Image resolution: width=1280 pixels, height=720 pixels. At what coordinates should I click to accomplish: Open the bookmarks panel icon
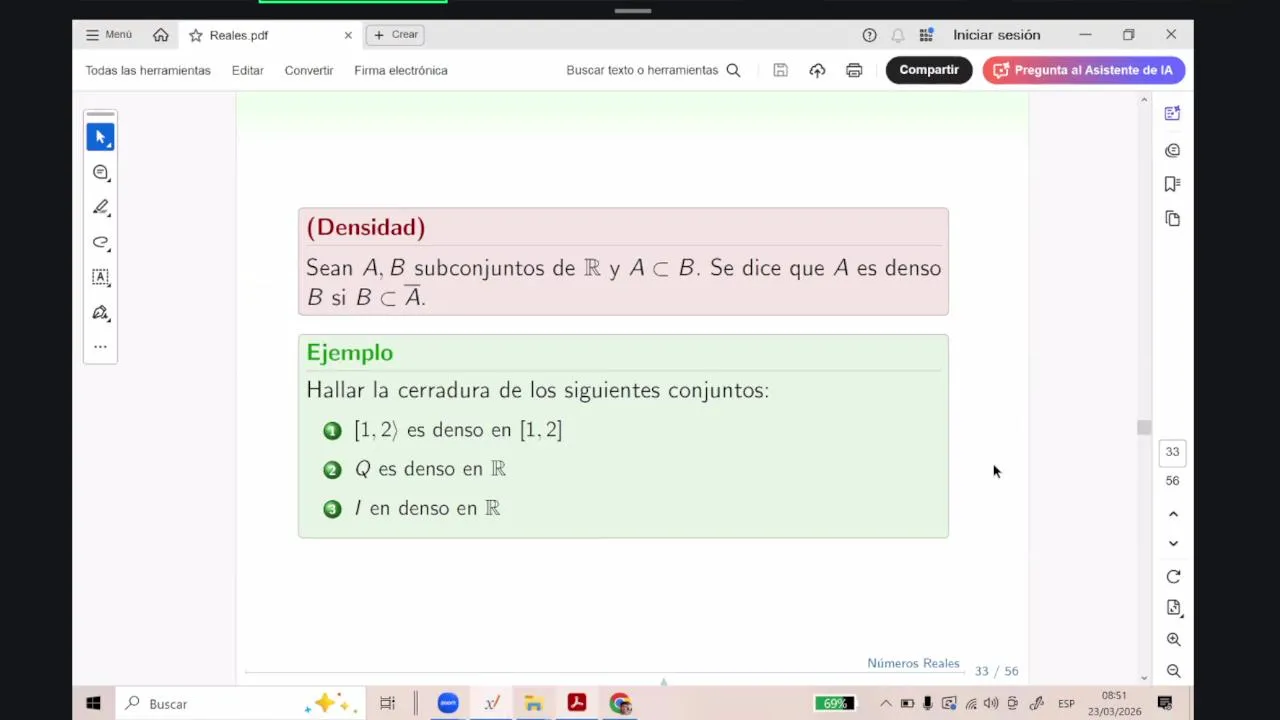[1173, 184]
